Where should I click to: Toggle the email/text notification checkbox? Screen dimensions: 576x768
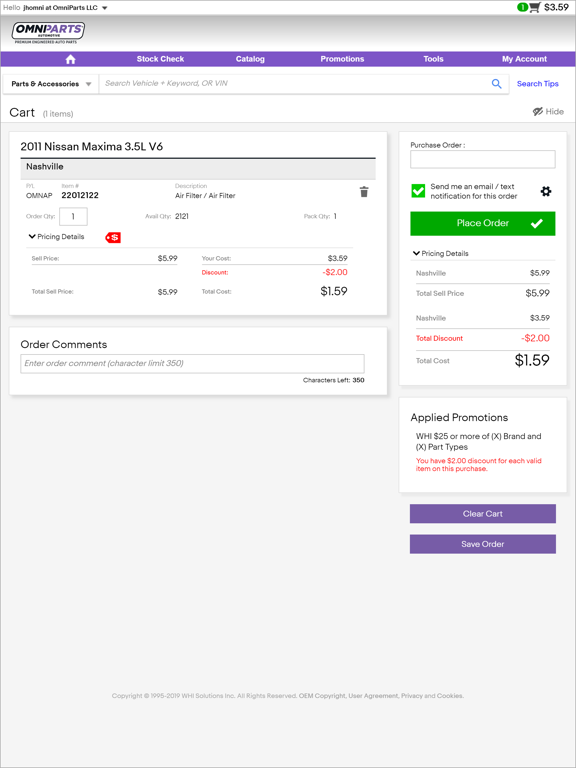418,191
